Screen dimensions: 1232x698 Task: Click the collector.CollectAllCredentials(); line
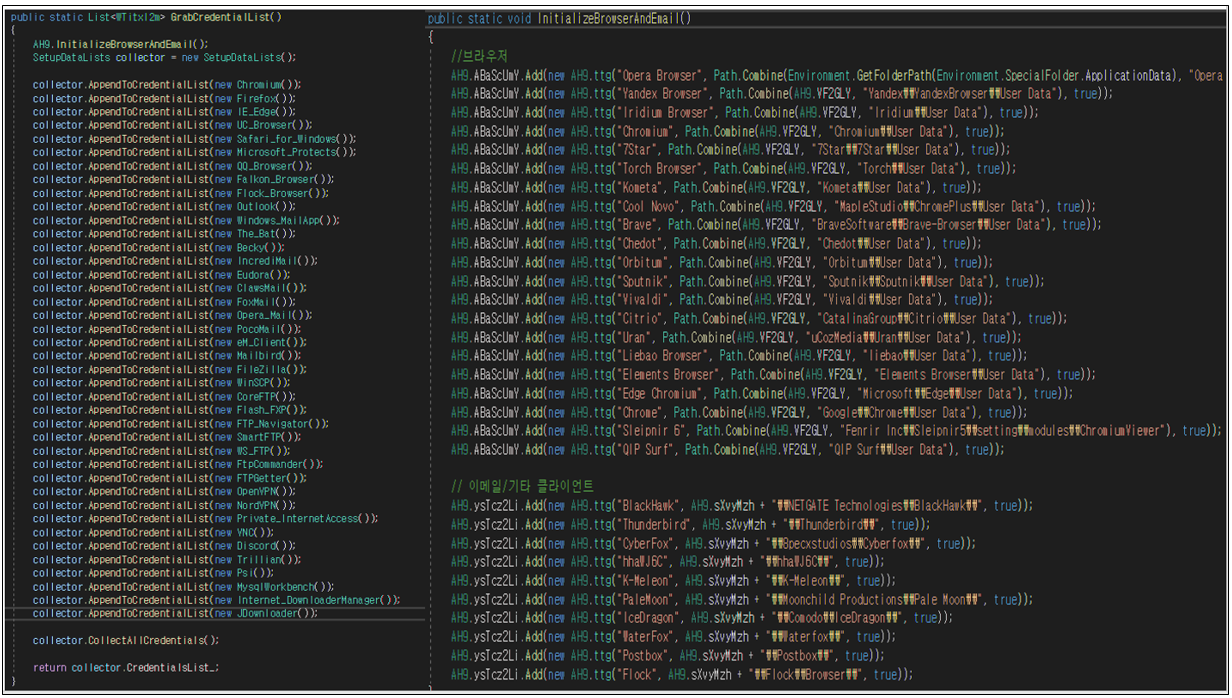tap(126, 640)
